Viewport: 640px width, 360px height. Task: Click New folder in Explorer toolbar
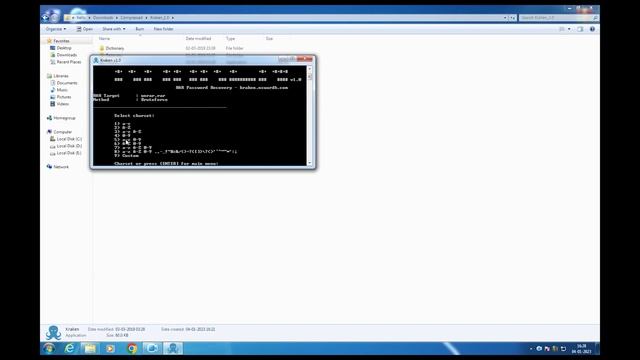[x=163, y=29]
